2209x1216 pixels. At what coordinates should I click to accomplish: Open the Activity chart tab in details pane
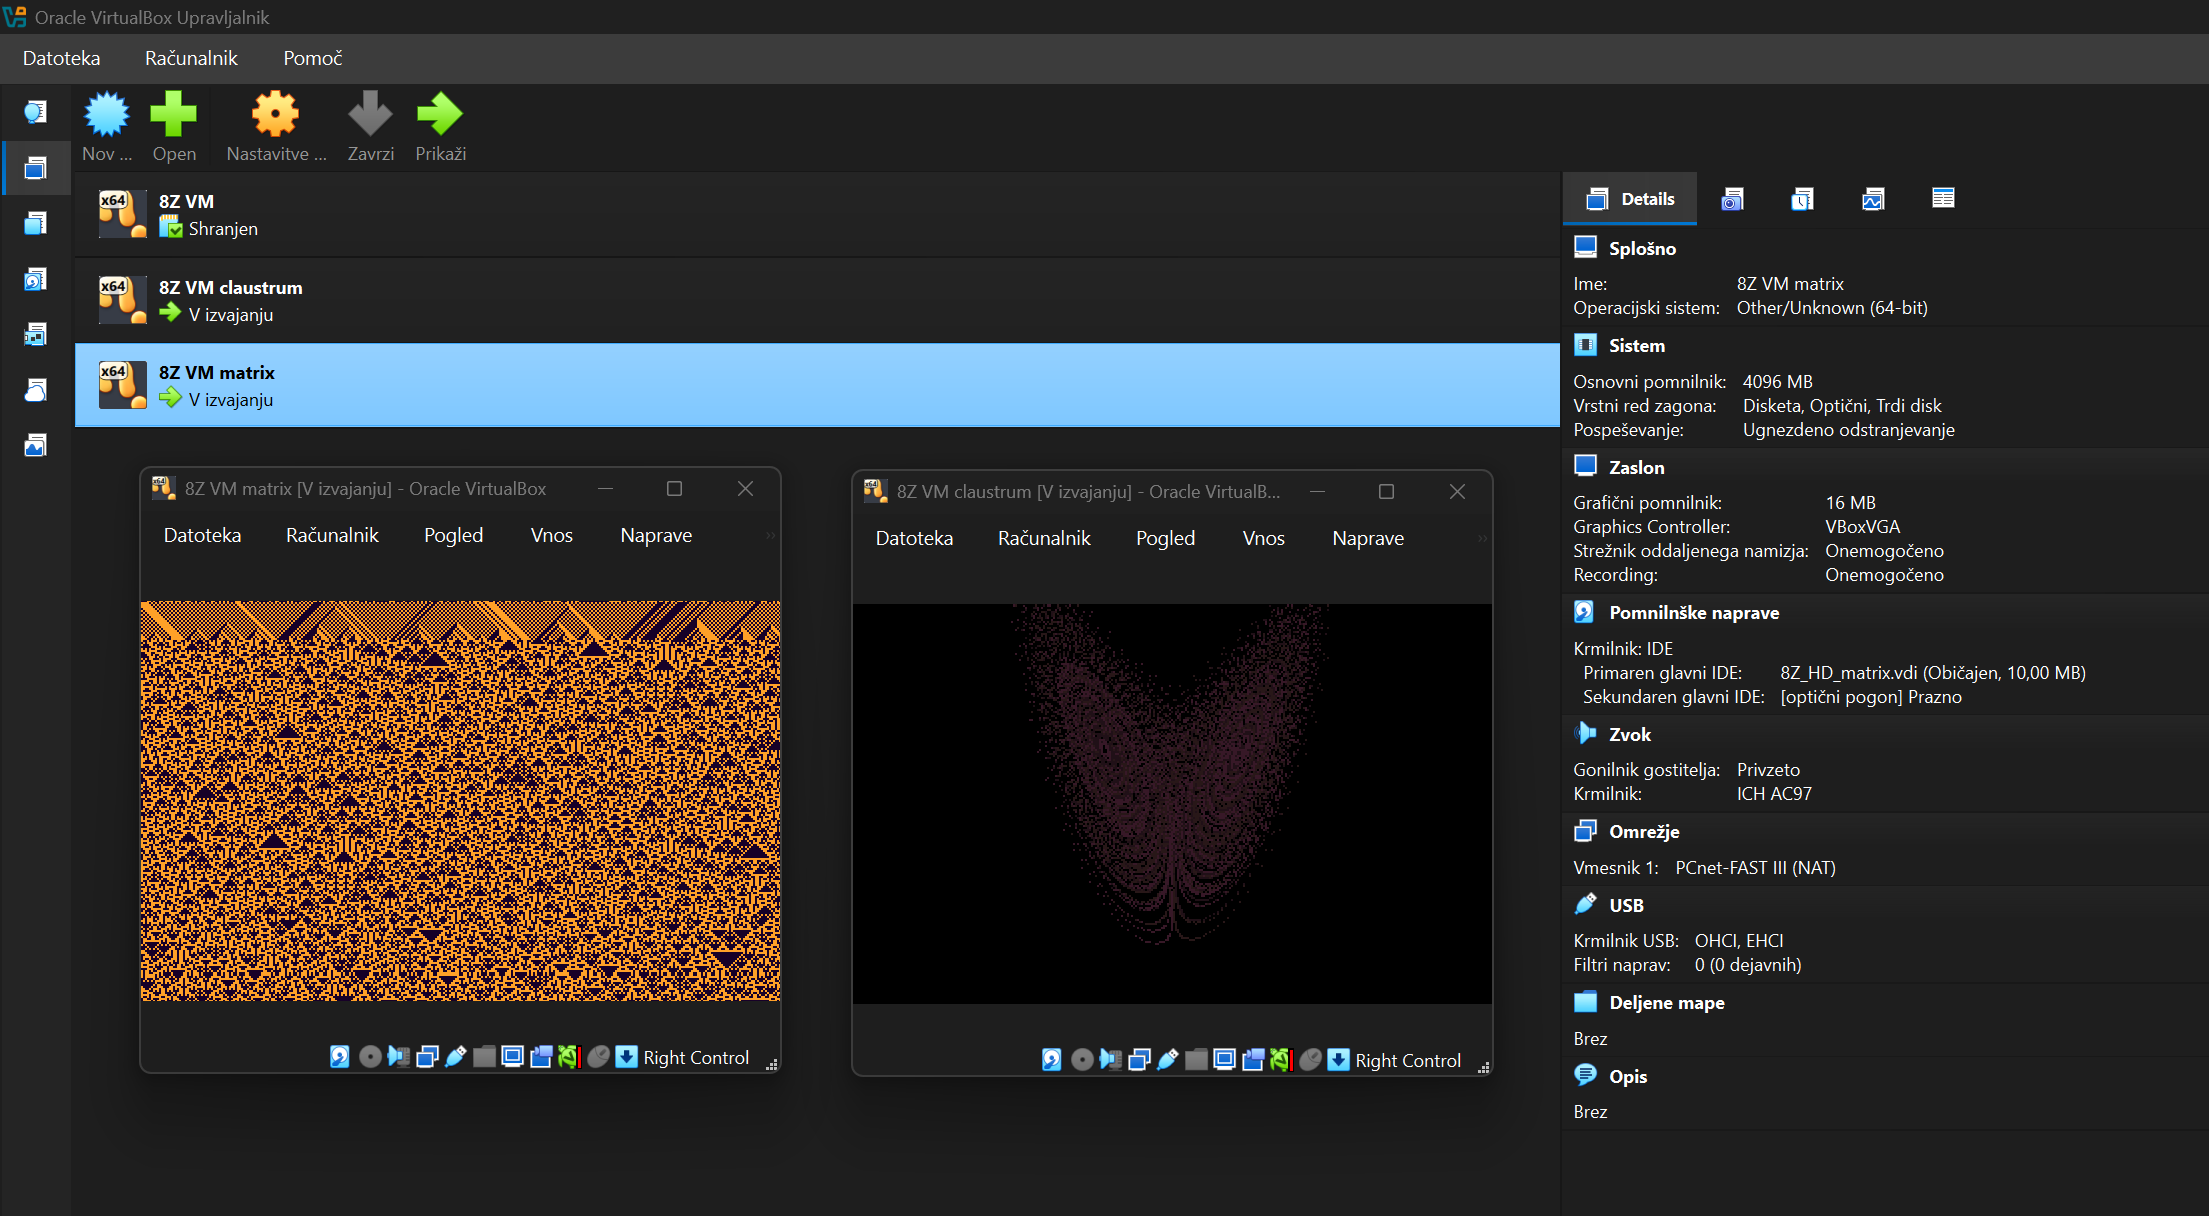[x=1873, y=199]
